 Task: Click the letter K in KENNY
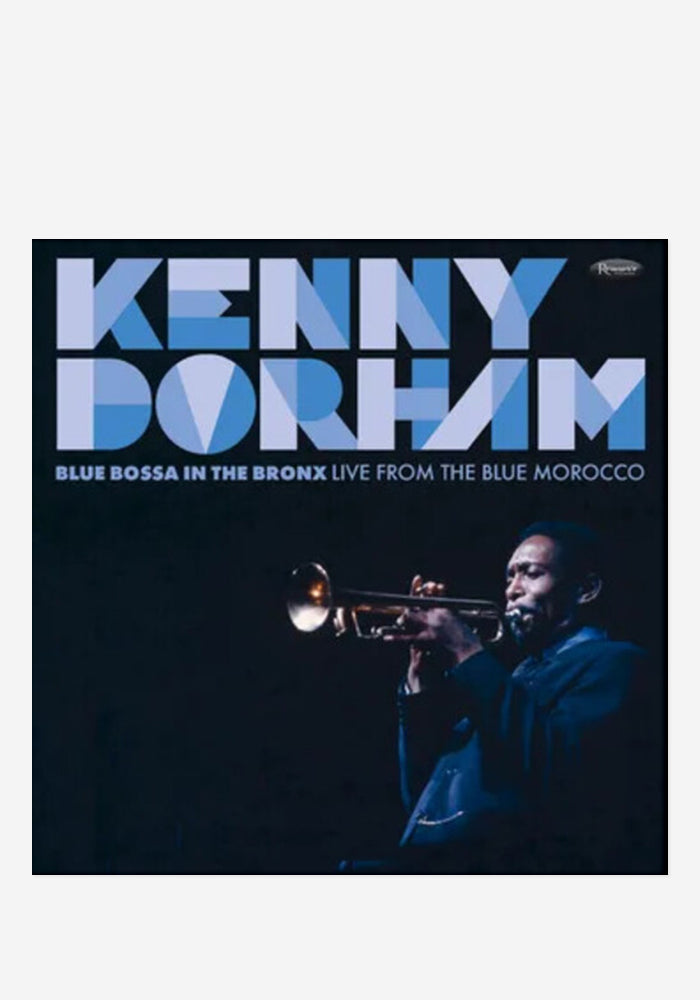pyautogui.click(x=108, y=304)
